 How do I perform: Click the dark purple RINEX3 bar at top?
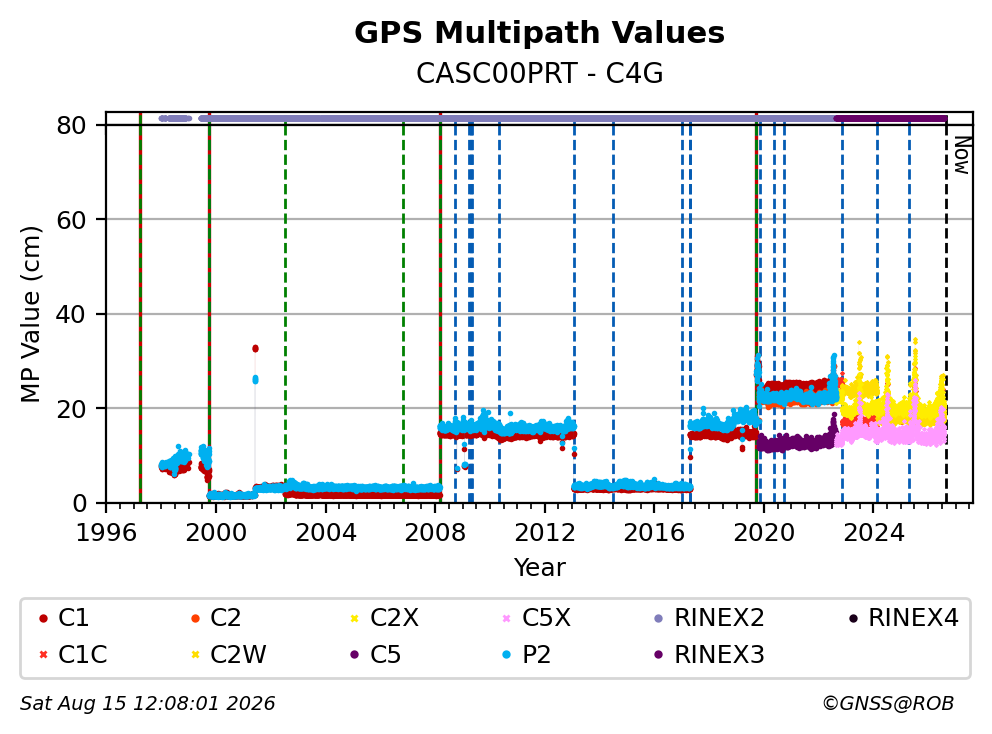point(890,118)
